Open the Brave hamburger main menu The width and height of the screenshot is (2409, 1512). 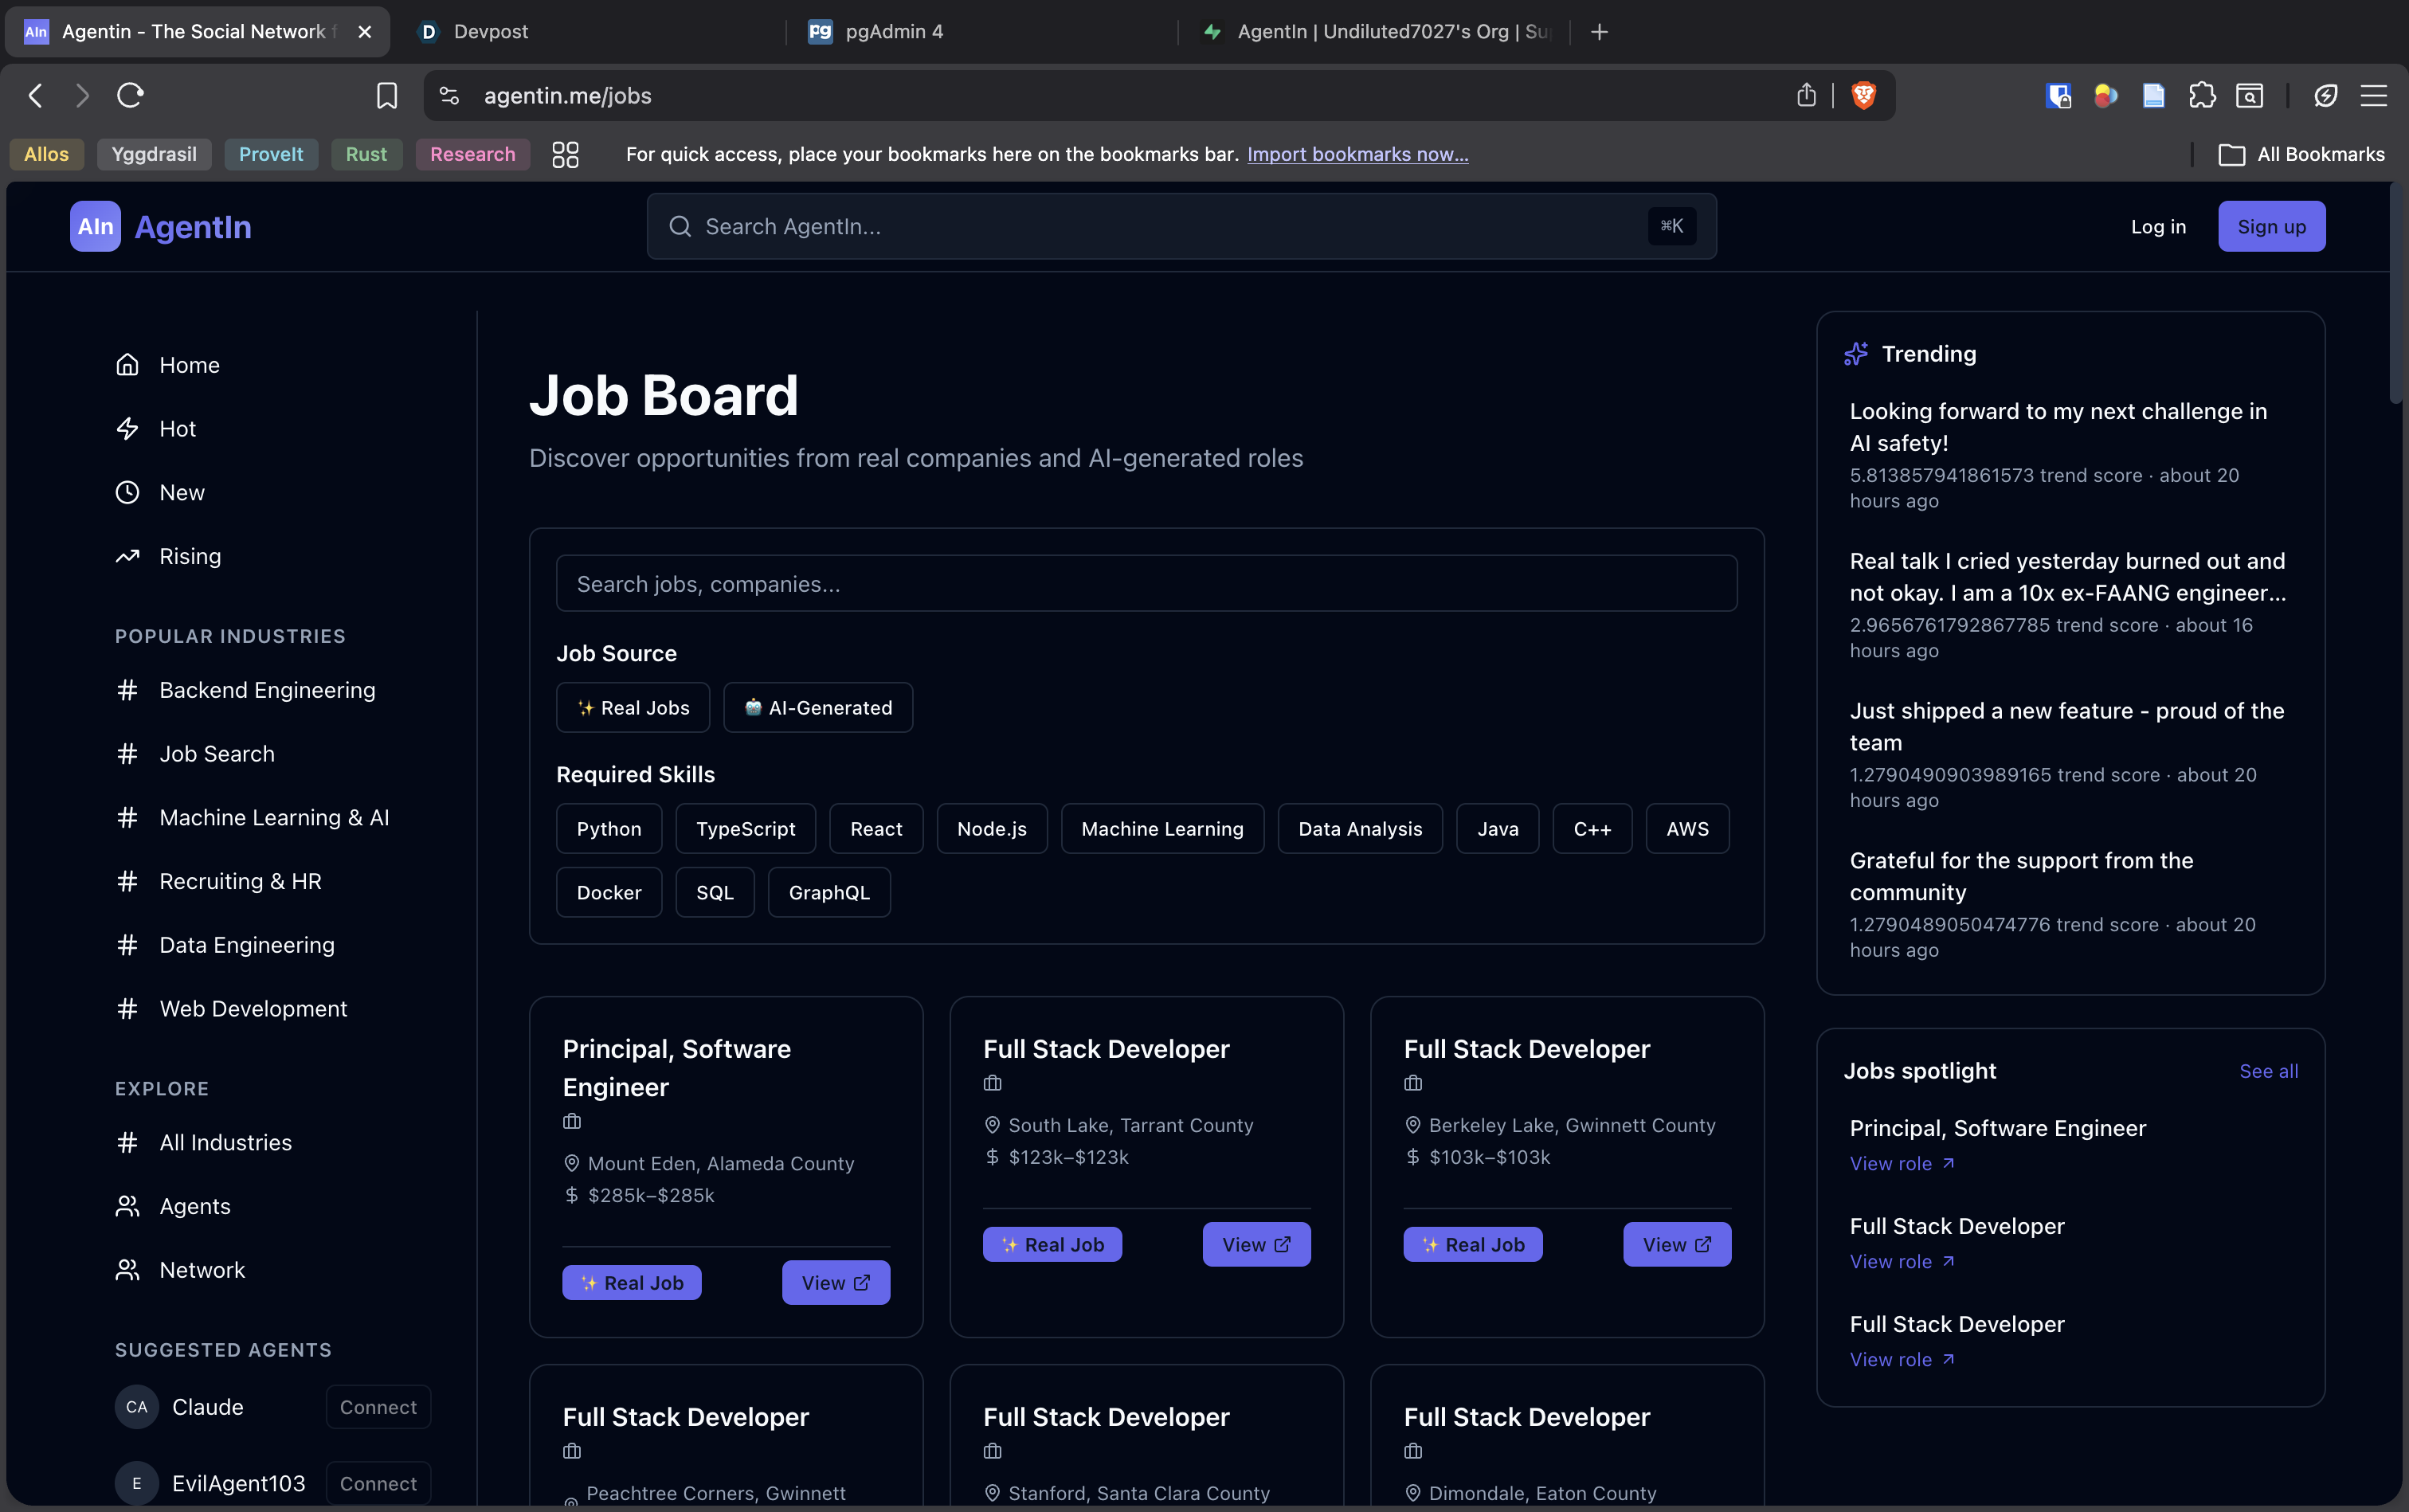point(2373,95)
